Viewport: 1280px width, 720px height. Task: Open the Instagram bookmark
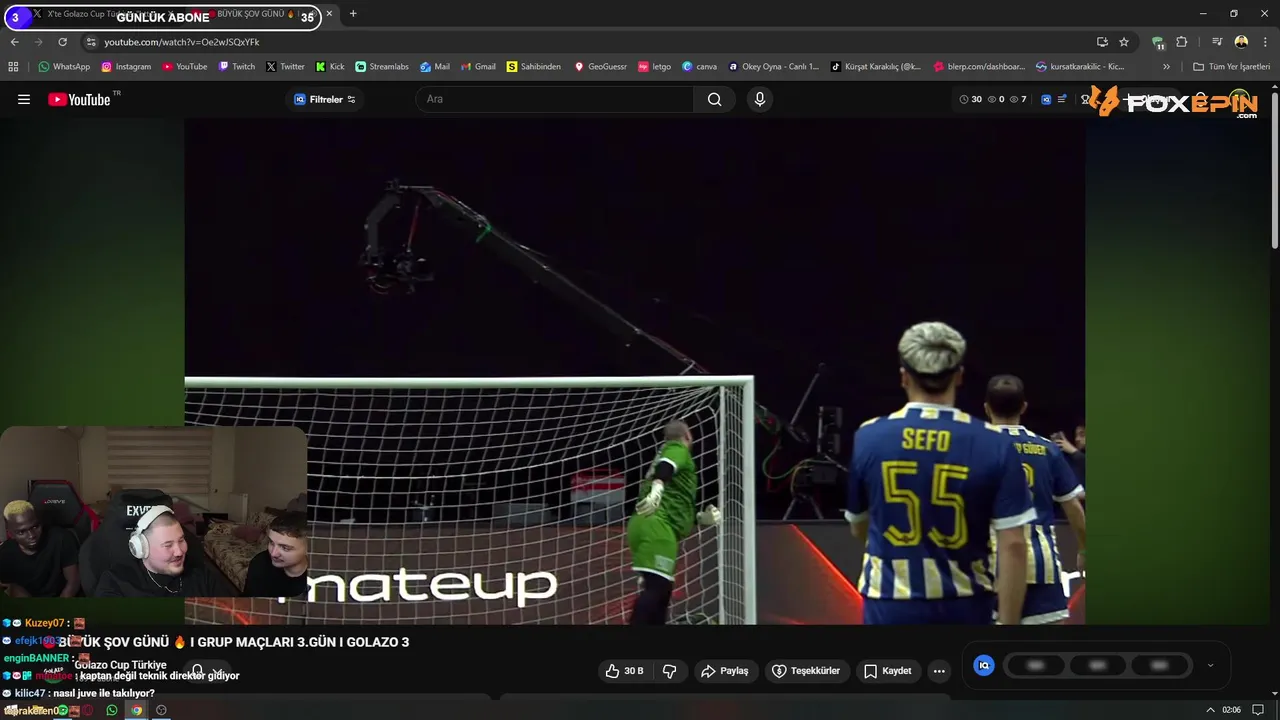(126, 67)
